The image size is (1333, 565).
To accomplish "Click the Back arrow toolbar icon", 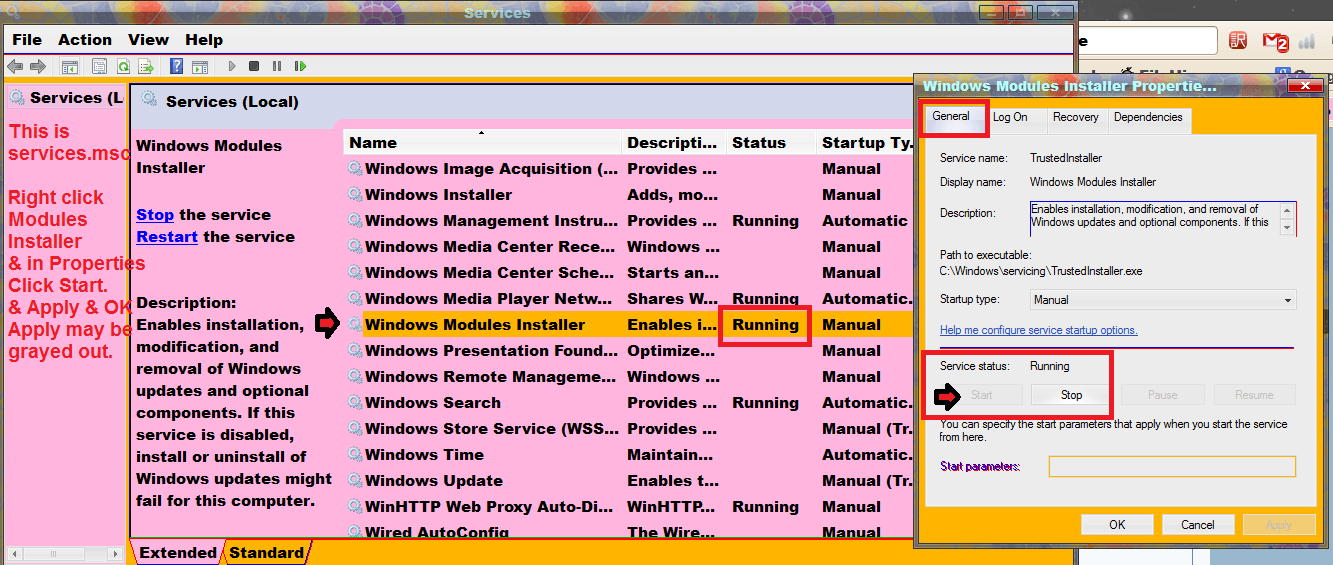I will [15, 67].
